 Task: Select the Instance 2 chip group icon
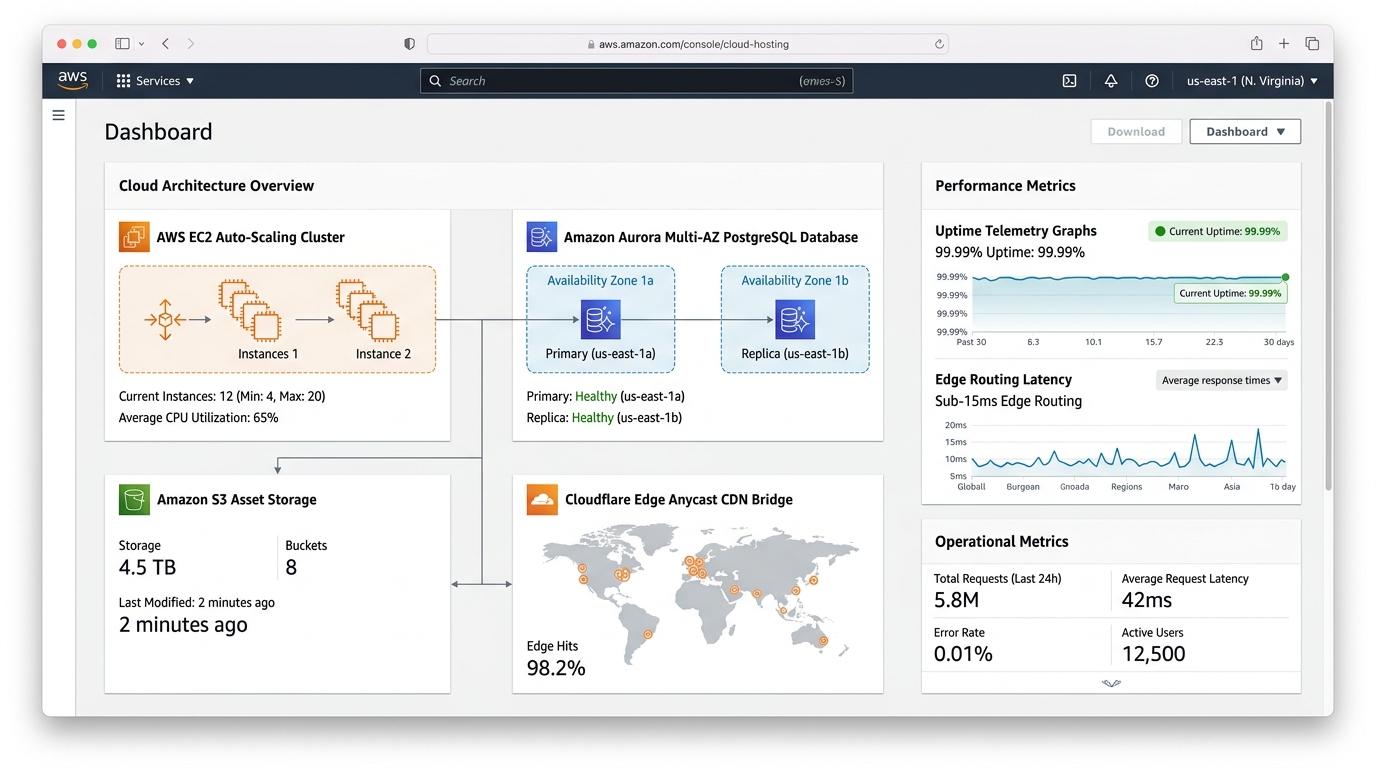tap(368, 310)
